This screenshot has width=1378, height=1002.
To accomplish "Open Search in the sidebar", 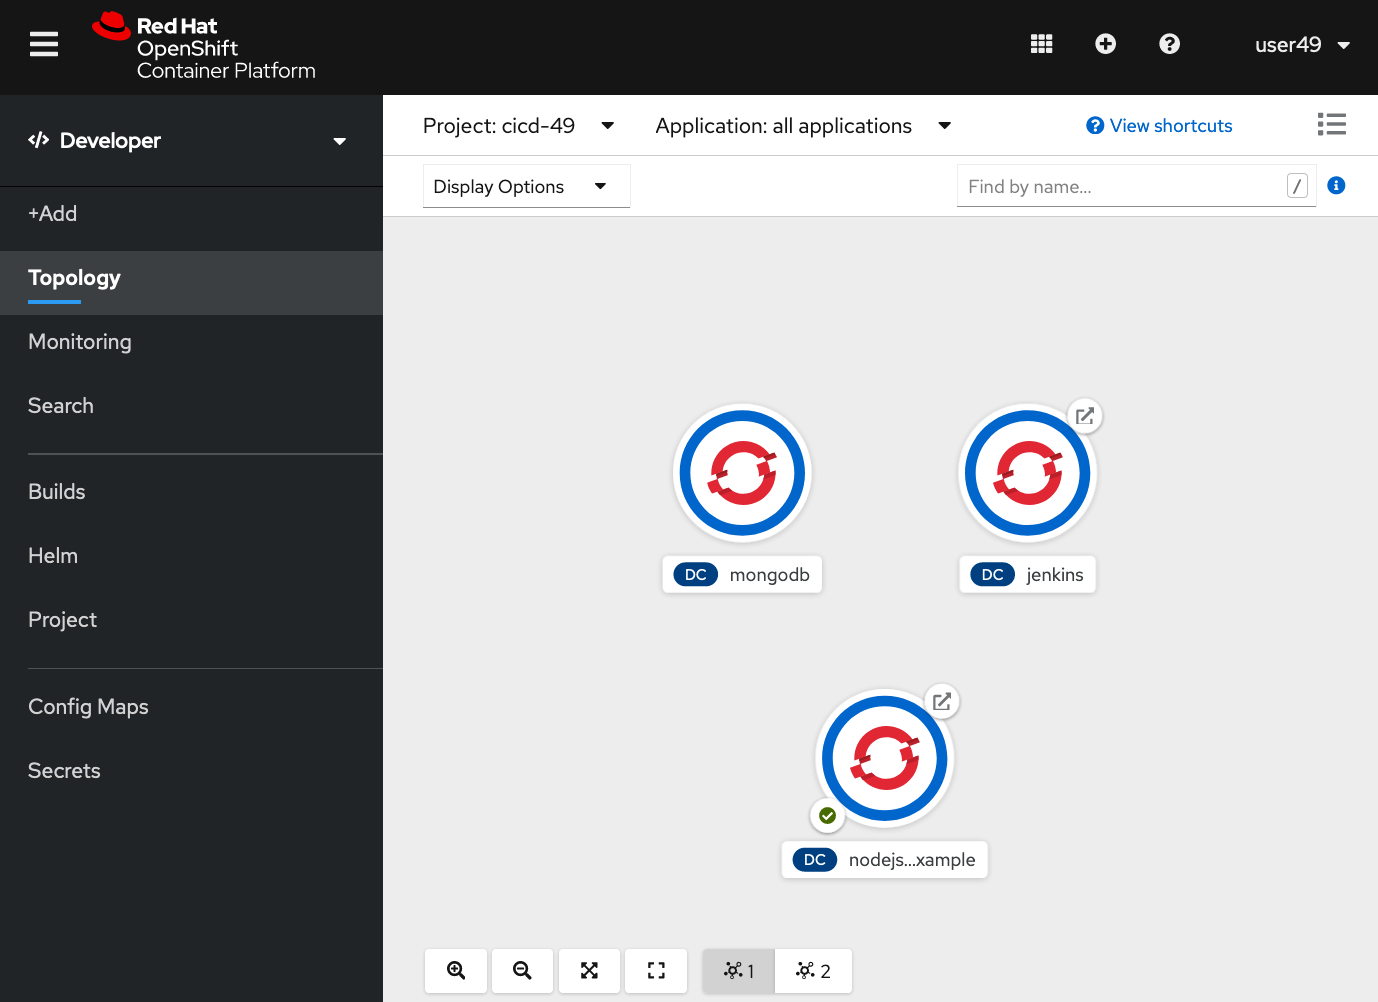I will click(191, 406).
